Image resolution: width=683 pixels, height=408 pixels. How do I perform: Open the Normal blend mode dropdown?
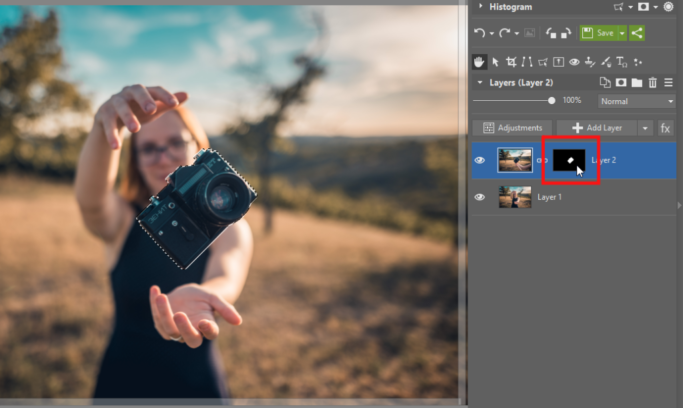[x=636, y=101]
